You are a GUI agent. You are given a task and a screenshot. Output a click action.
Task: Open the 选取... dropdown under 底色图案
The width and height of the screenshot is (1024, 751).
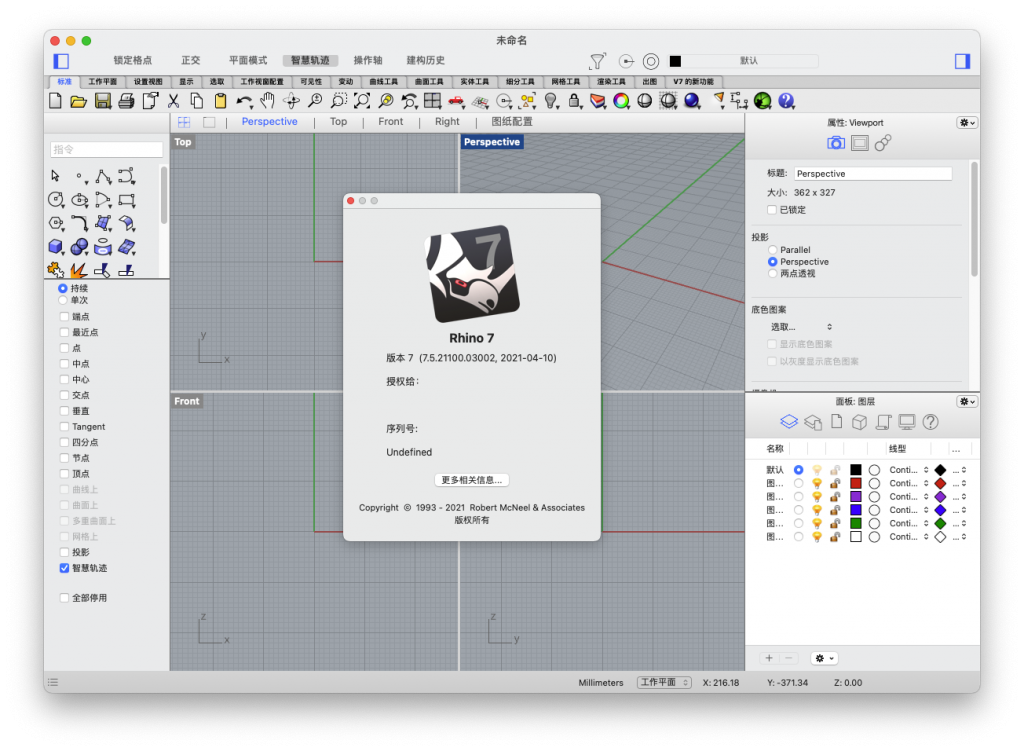(801, 327)
